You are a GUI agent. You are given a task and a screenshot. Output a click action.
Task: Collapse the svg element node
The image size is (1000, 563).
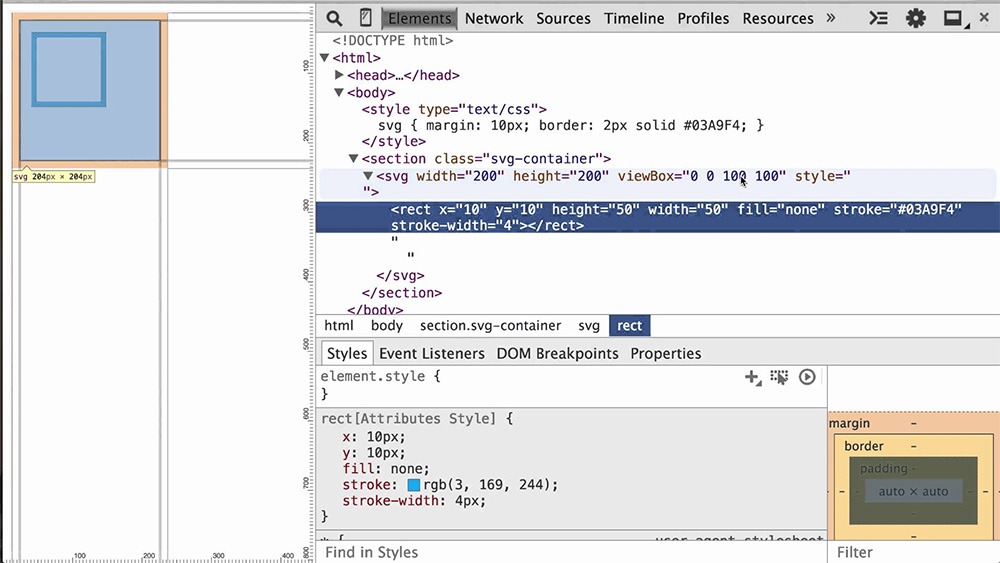pyautogui.click(x=368, y=175)
